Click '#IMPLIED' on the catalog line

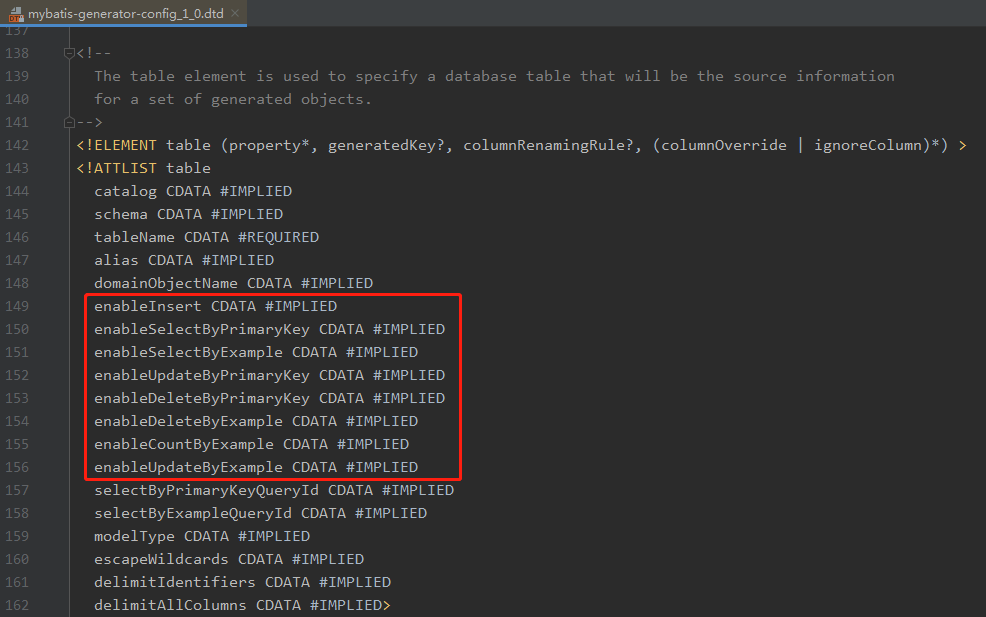(x=256, y=191)
